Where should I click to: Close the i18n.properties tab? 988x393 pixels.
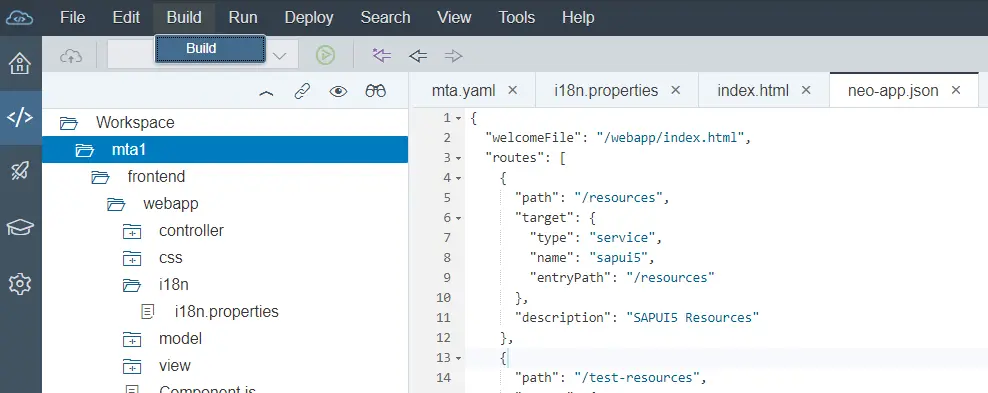click(x=675, y=90)
